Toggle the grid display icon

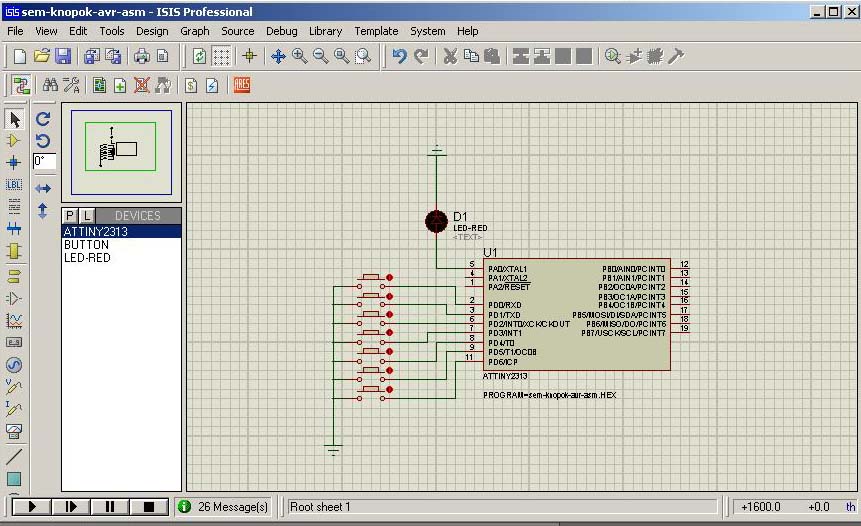221,56
